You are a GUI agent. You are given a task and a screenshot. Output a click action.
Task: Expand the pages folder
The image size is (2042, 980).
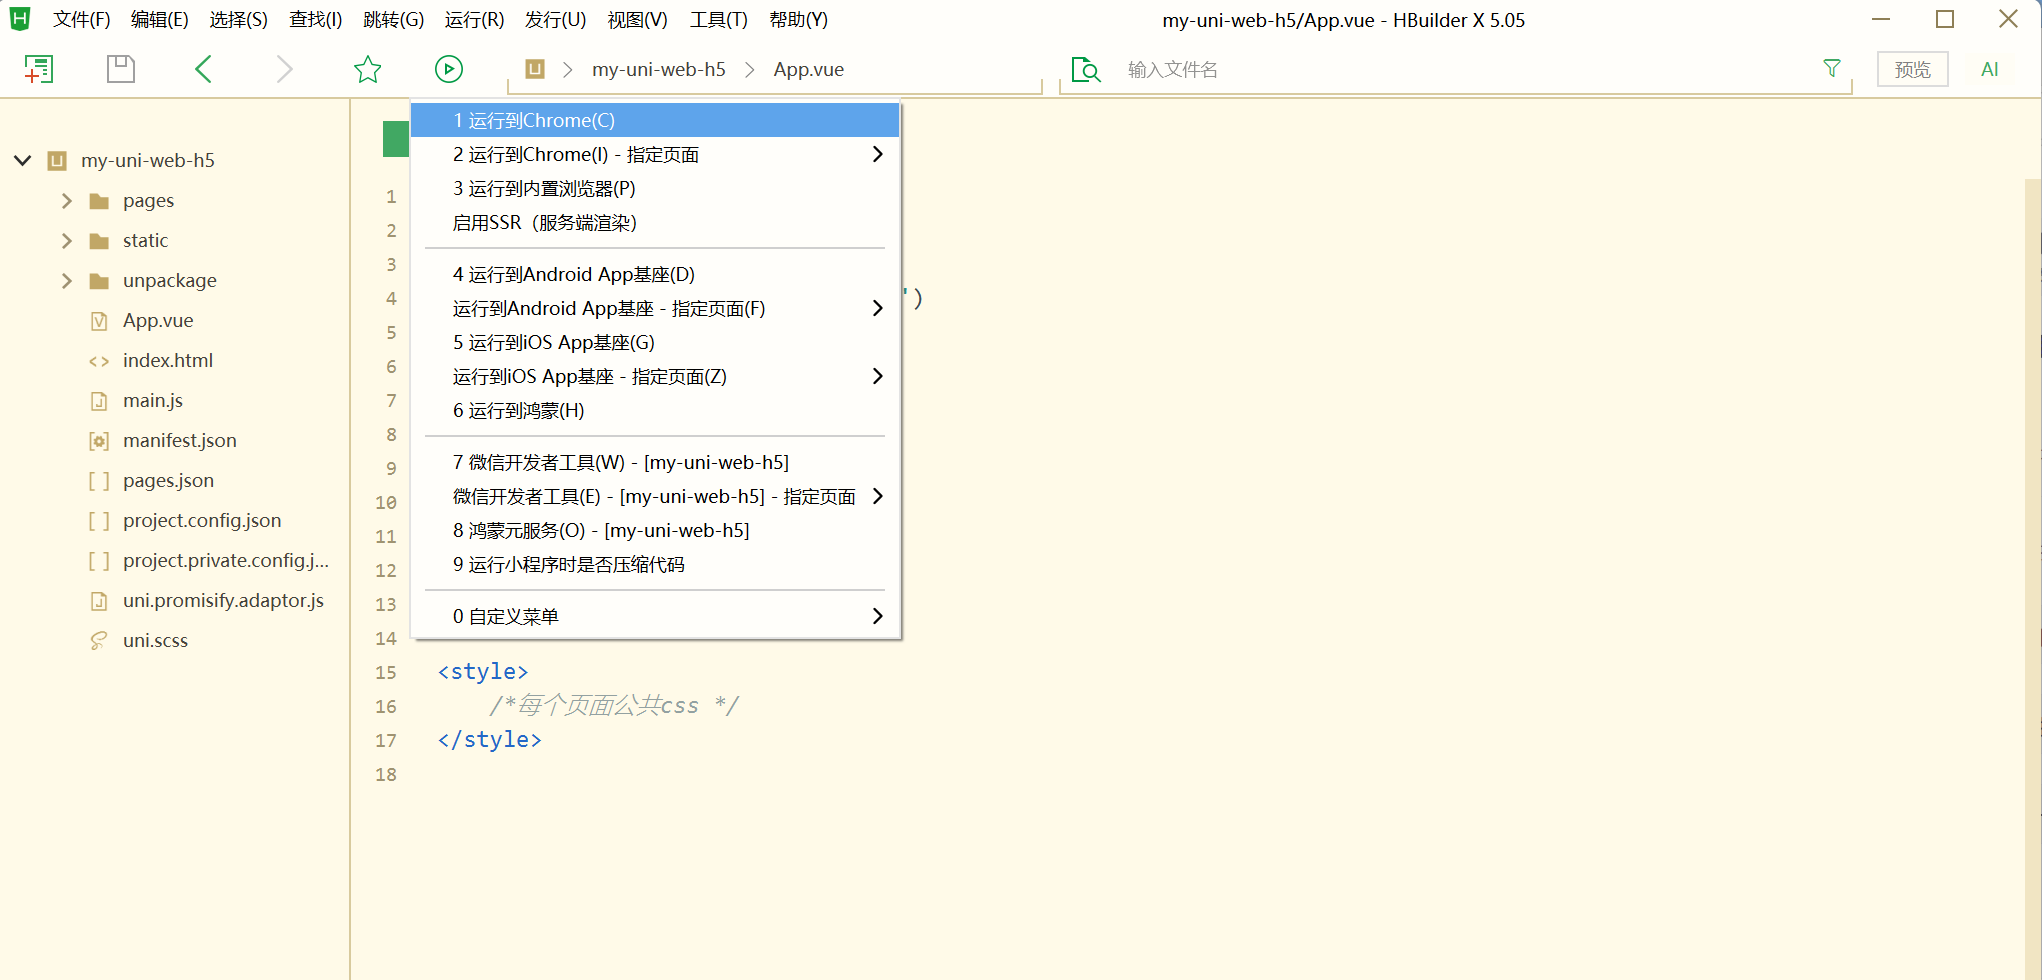click(x=66, y=201)
